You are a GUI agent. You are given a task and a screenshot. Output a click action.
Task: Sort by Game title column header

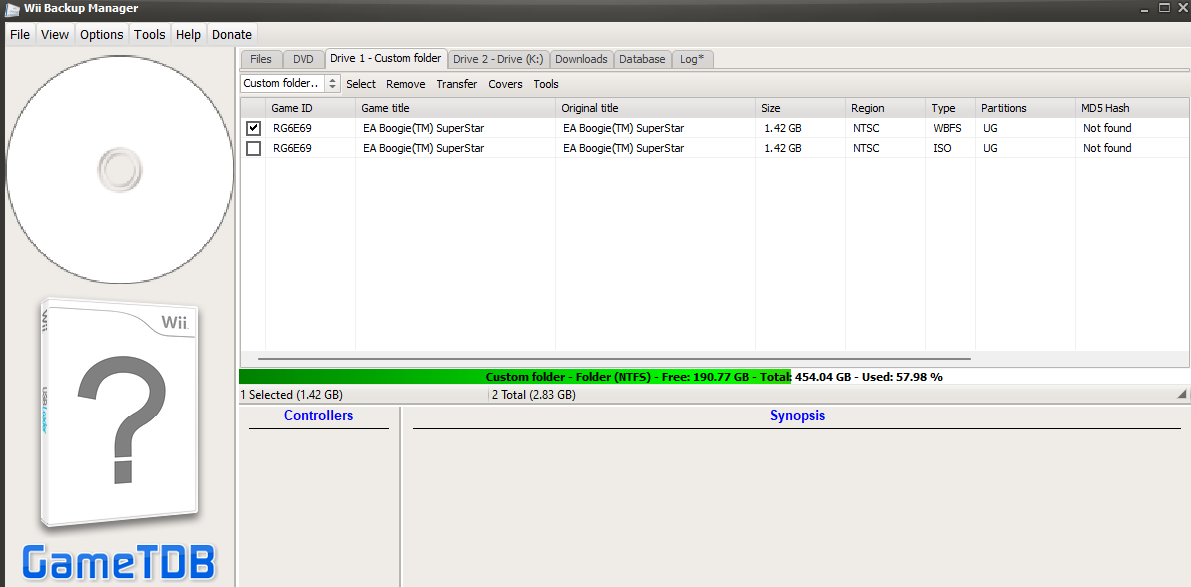455,108
